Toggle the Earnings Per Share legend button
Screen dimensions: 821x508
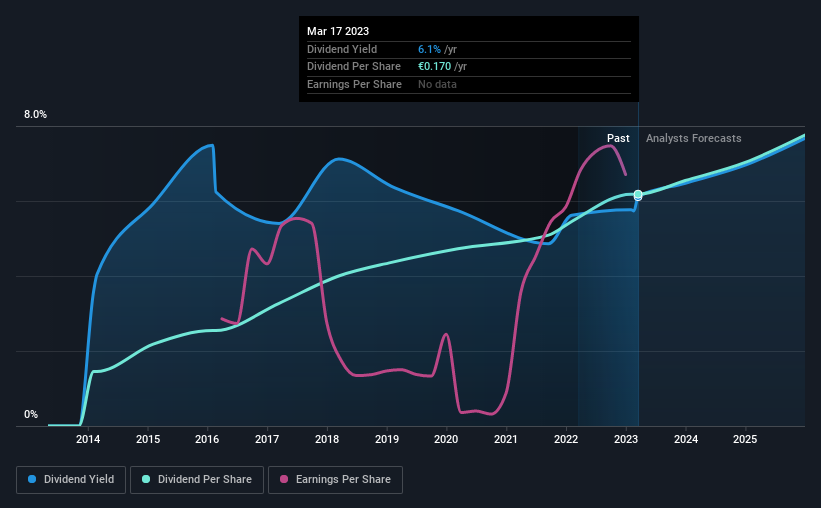pos(335,480)
